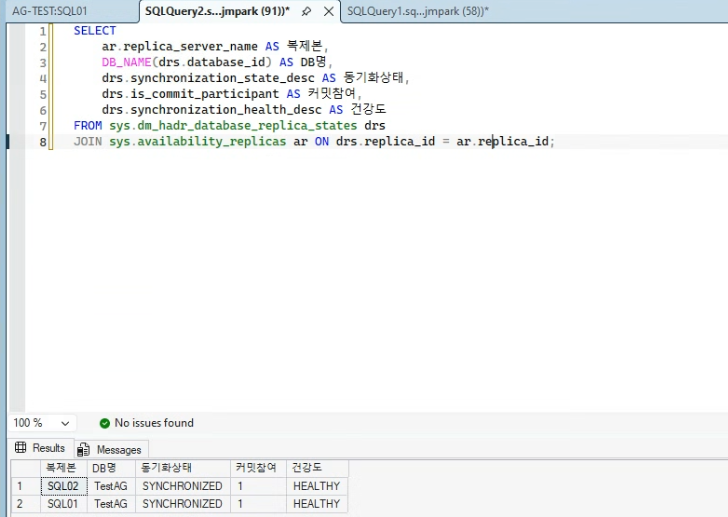This screenshot has width=728, height=517.
Task: Click the JOIN keyword on line 8
Action: pyautogui.click(x=88, y=141)
